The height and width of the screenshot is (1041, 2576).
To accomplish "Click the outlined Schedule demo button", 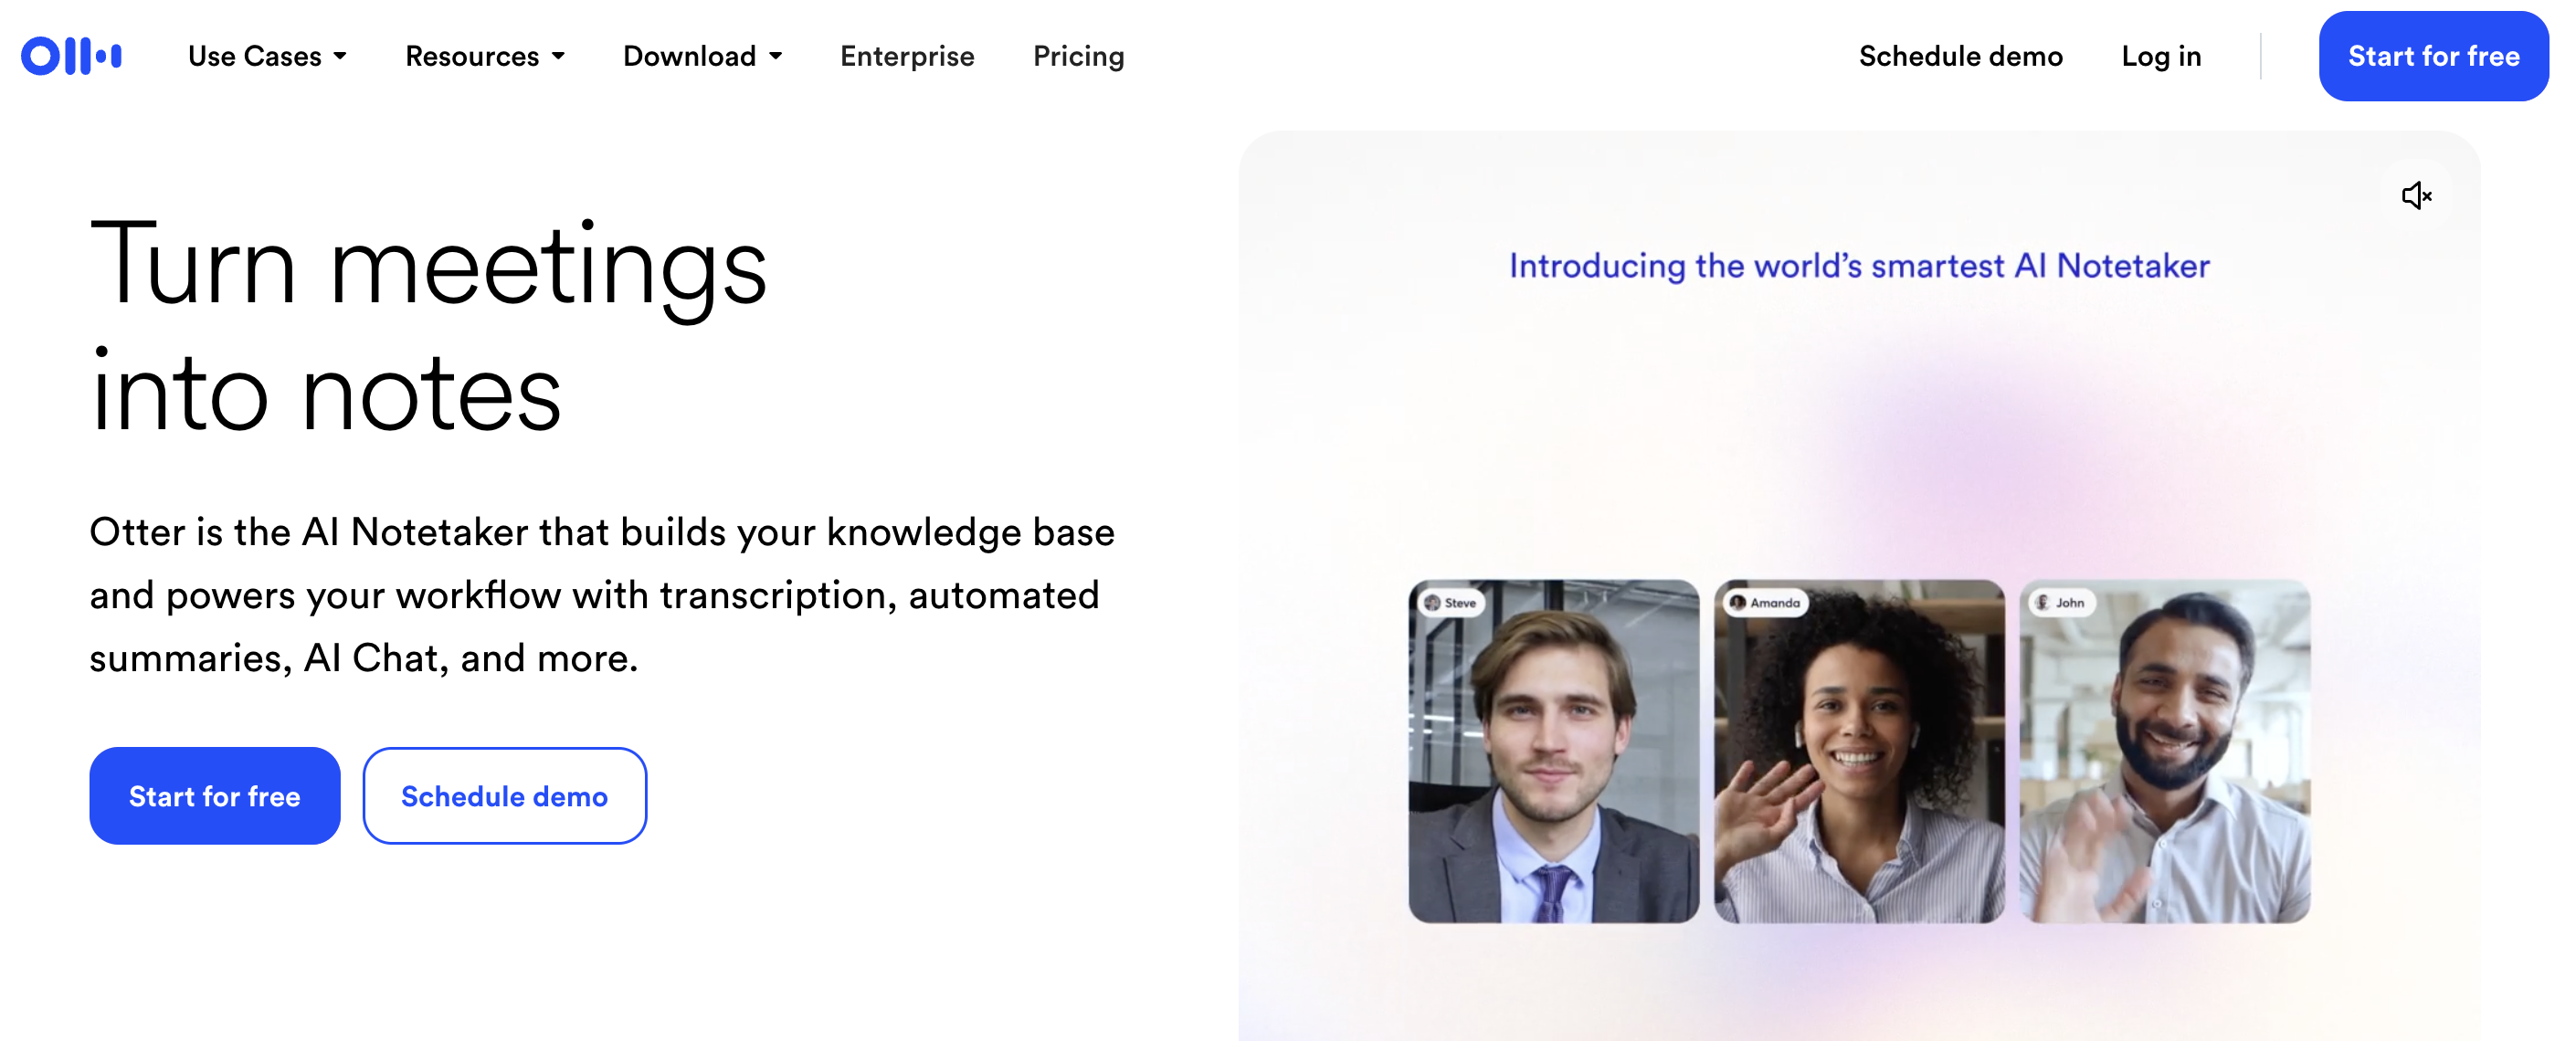I will pyautogui.click(x=504, y=795).
